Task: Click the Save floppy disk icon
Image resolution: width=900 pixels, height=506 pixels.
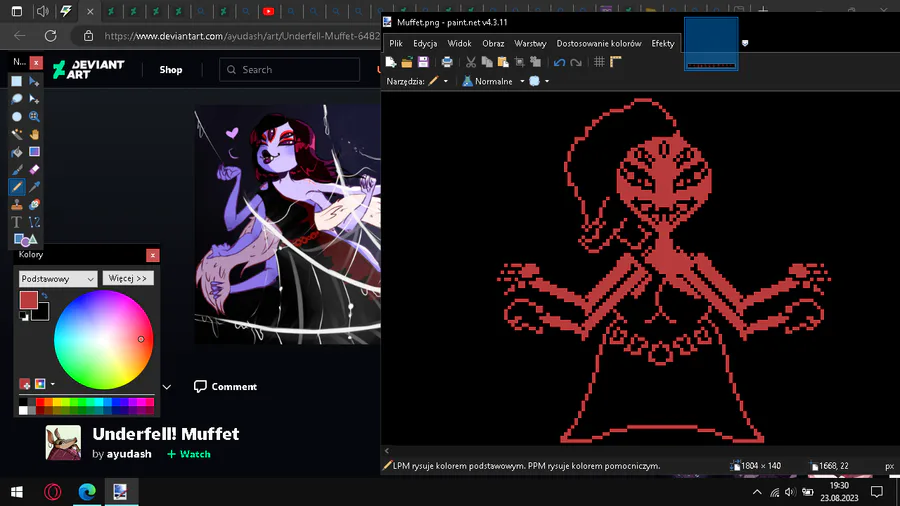Action: pos(423,62)
